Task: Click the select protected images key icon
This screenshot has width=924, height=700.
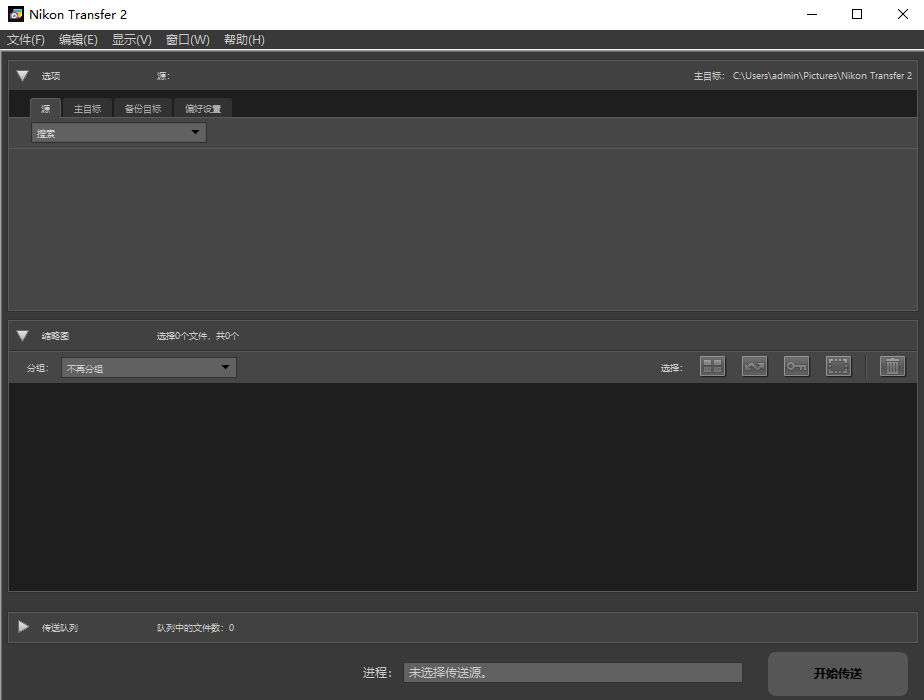Action: pyautogui.click(x=796, y=367)
